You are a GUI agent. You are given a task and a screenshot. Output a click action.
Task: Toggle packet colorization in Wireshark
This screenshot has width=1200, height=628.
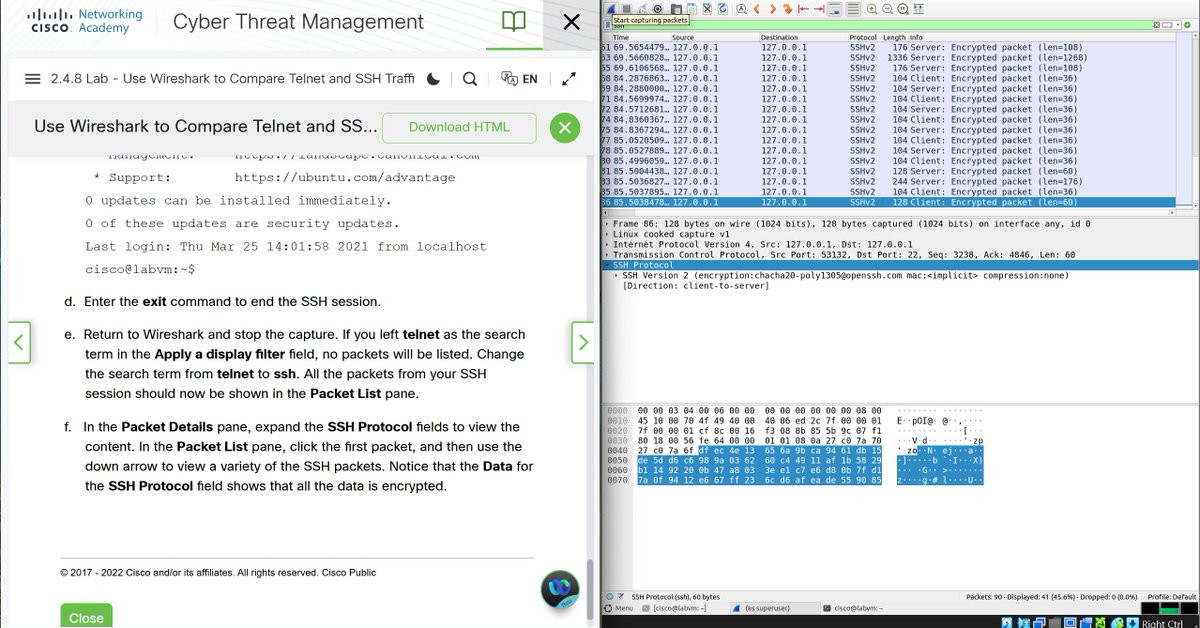pos(854,9)
